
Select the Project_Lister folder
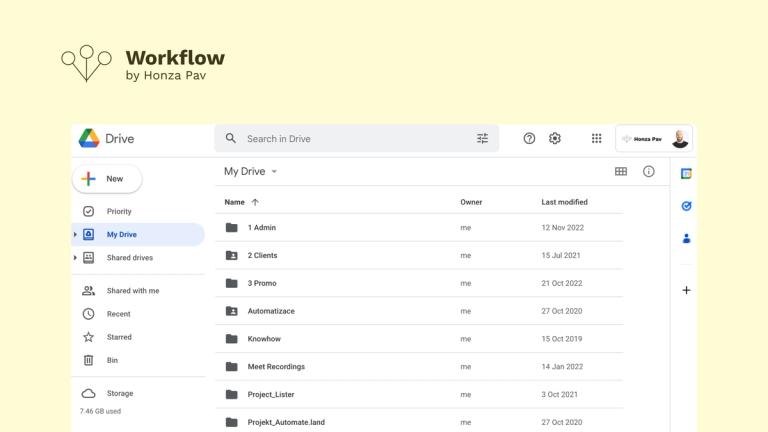[419, 394]
